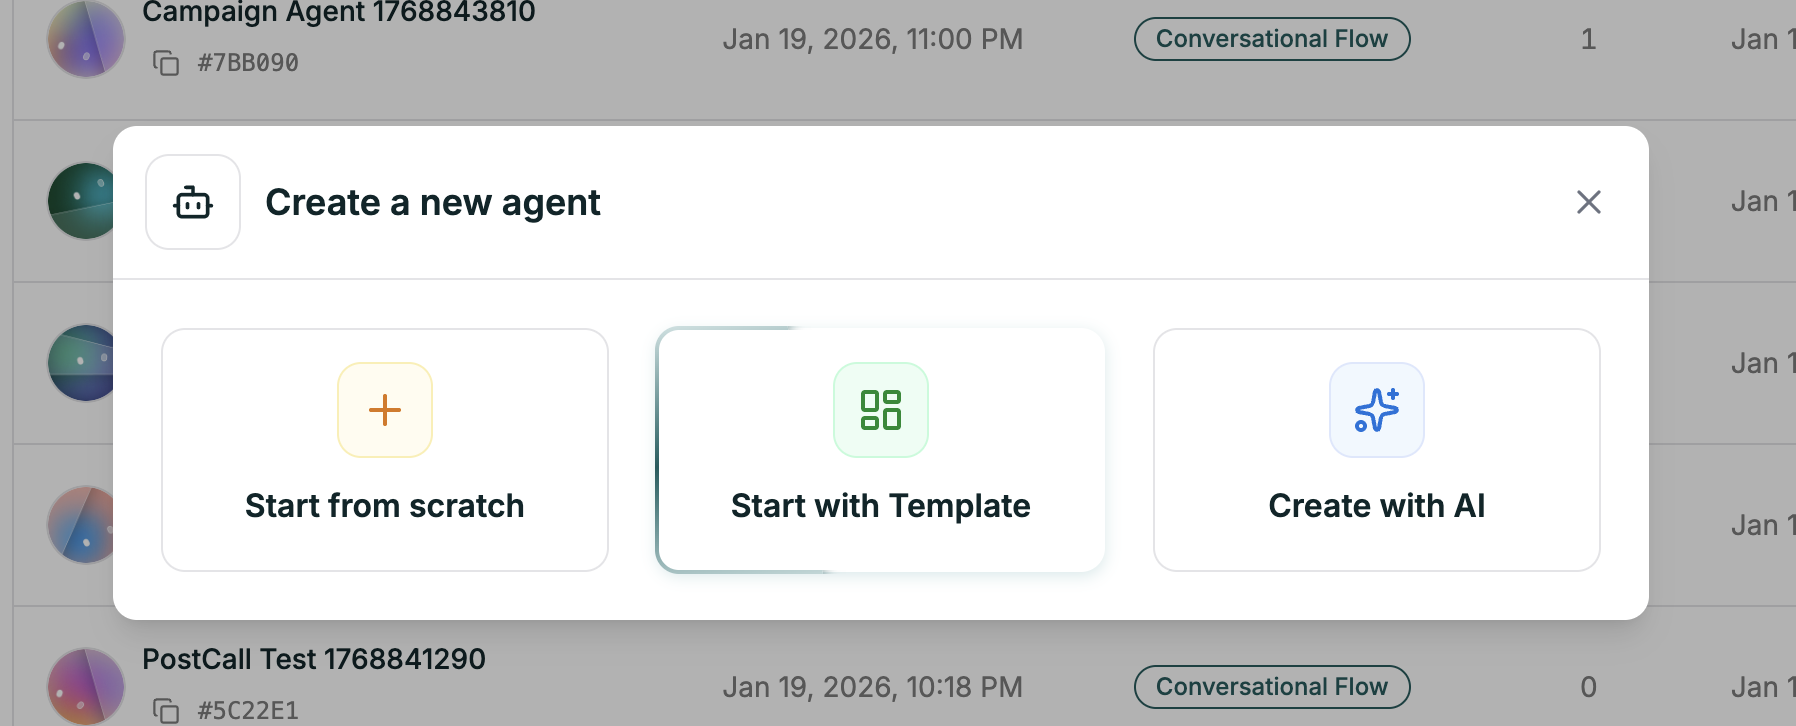Click the Conversational Flow badge for PostCall Test
This screenshot has height=726, width=1796.
(x=1271, y=686)
